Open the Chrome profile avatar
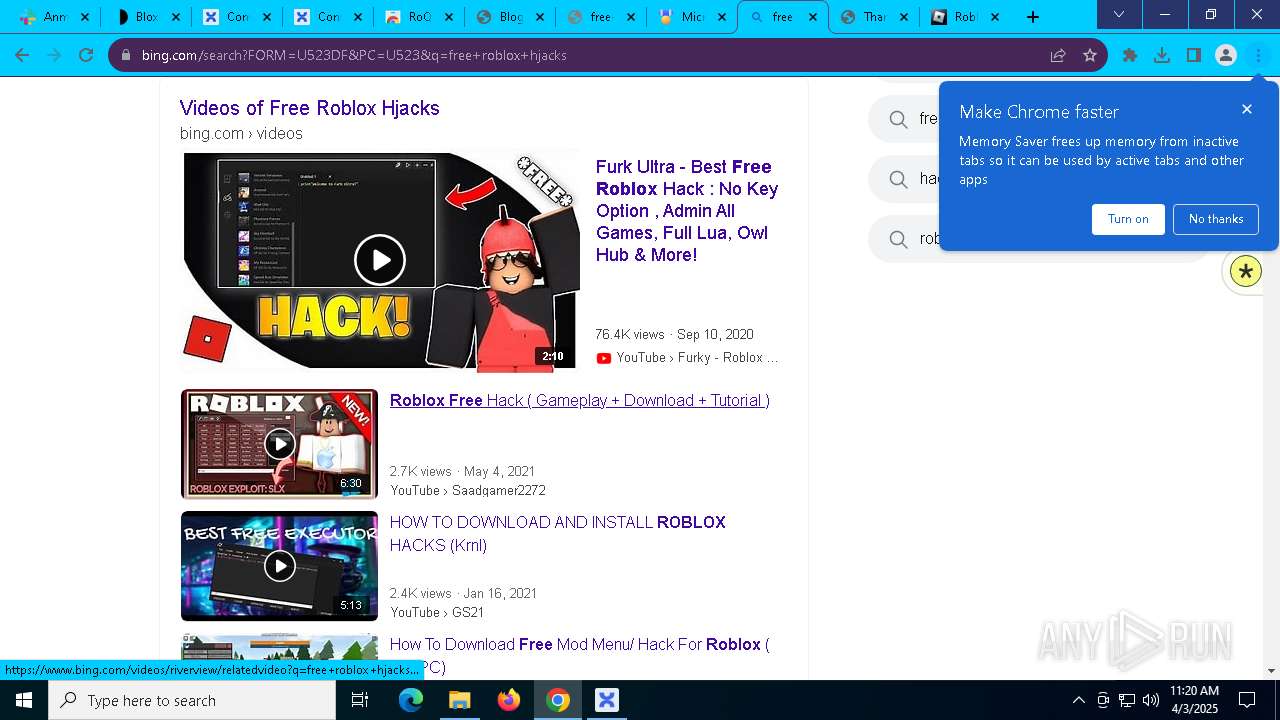The width and height of the screenshot is (1280, 720). (x=1226, y=55)
